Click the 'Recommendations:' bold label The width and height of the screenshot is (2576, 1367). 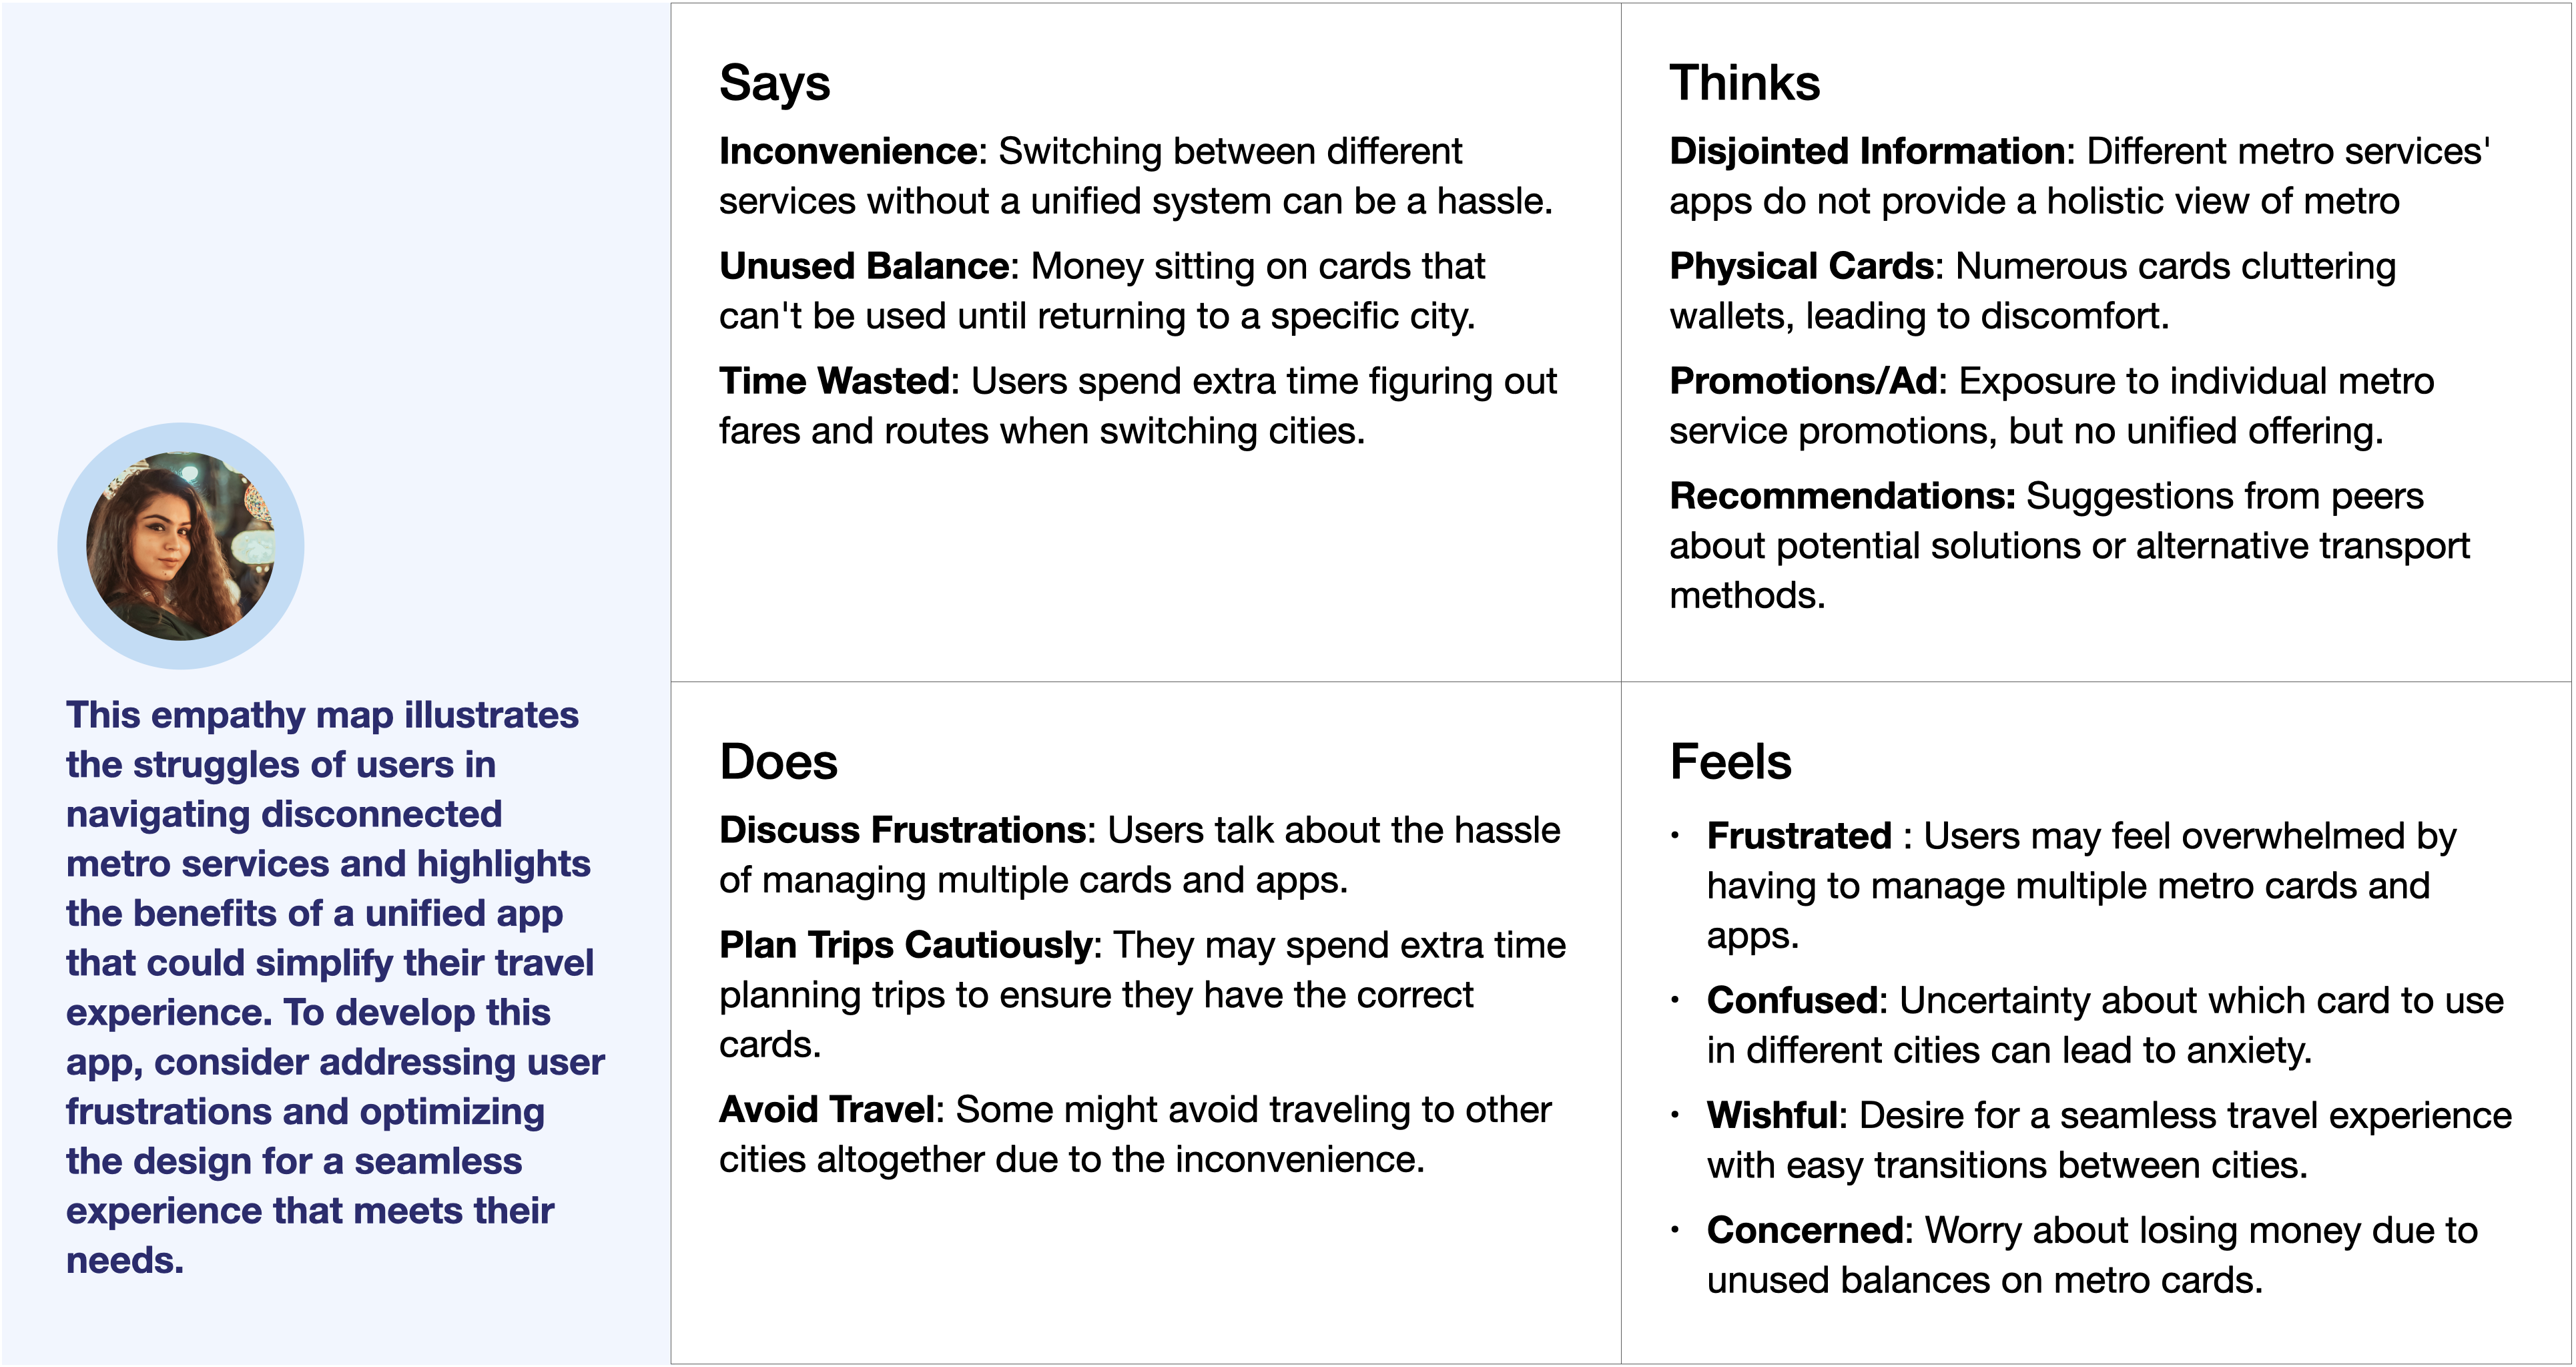tap(1842, 497)
